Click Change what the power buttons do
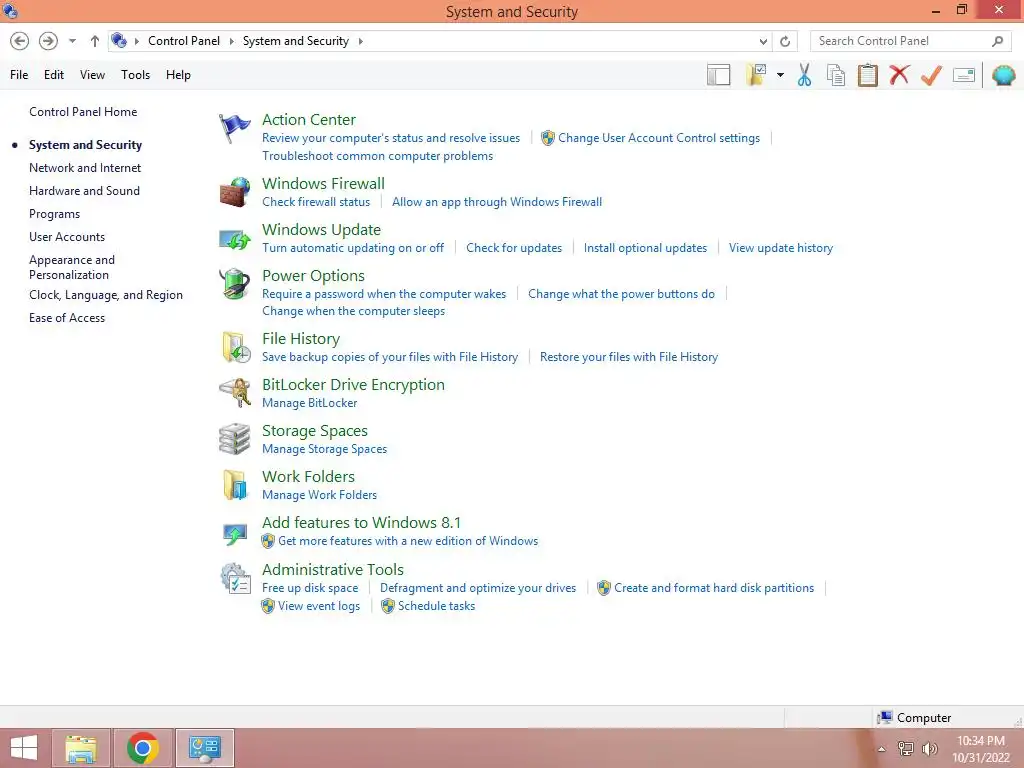The height and width of the screenshot is (768, 1024). pos(621,294)
